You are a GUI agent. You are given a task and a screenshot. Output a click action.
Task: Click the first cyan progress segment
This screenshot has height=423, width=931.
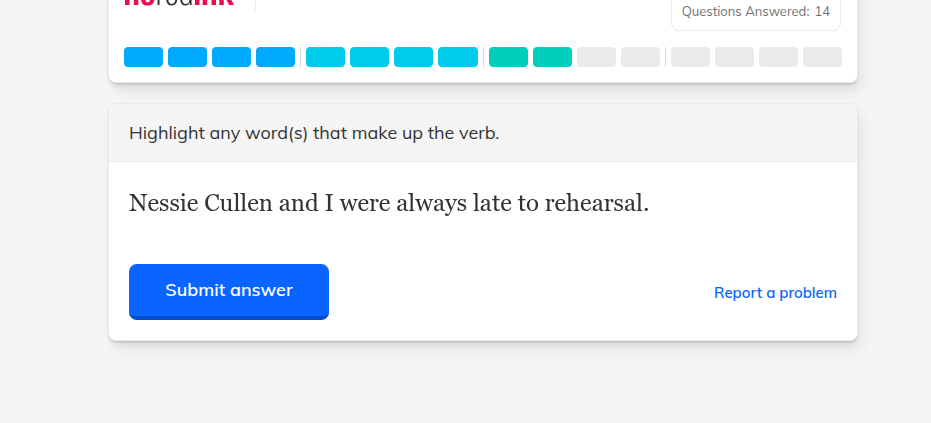325,57
